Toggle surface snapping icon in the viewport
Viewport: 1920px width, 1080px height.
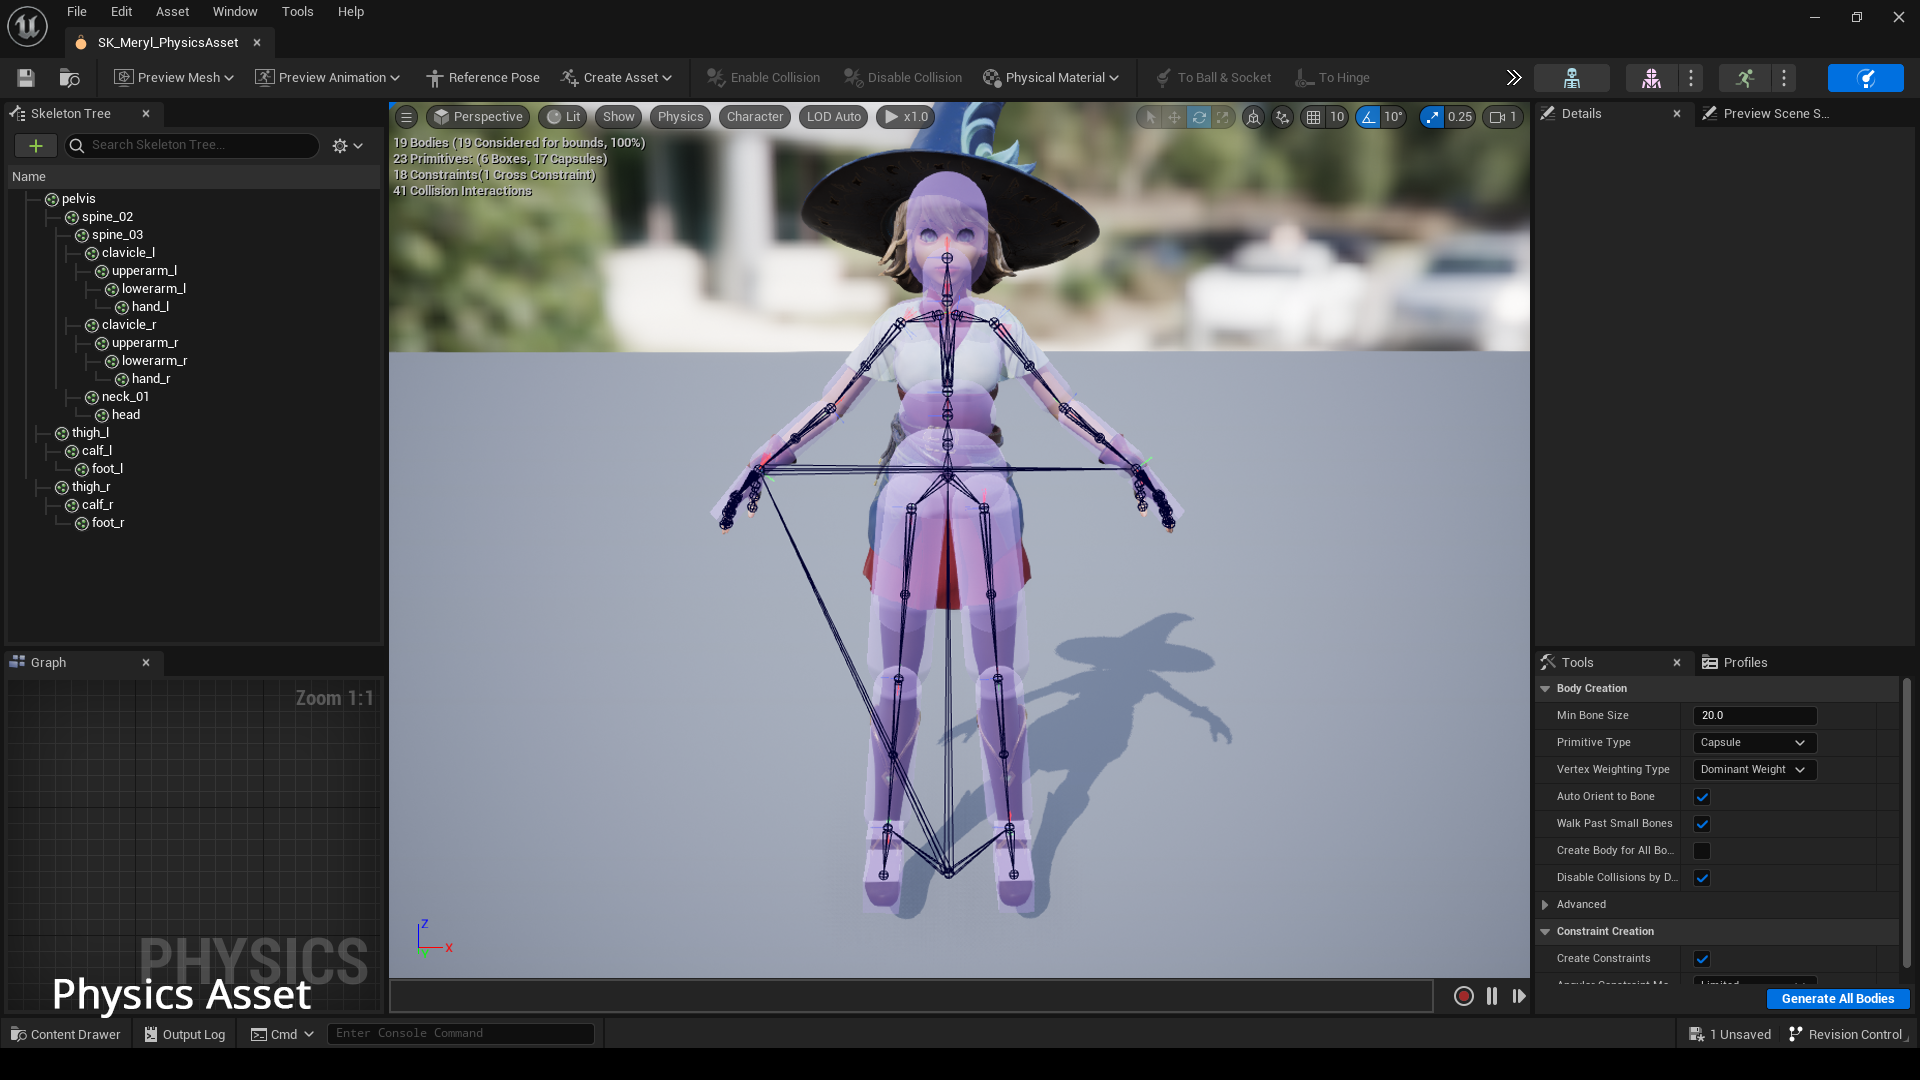click(1282, 117)
